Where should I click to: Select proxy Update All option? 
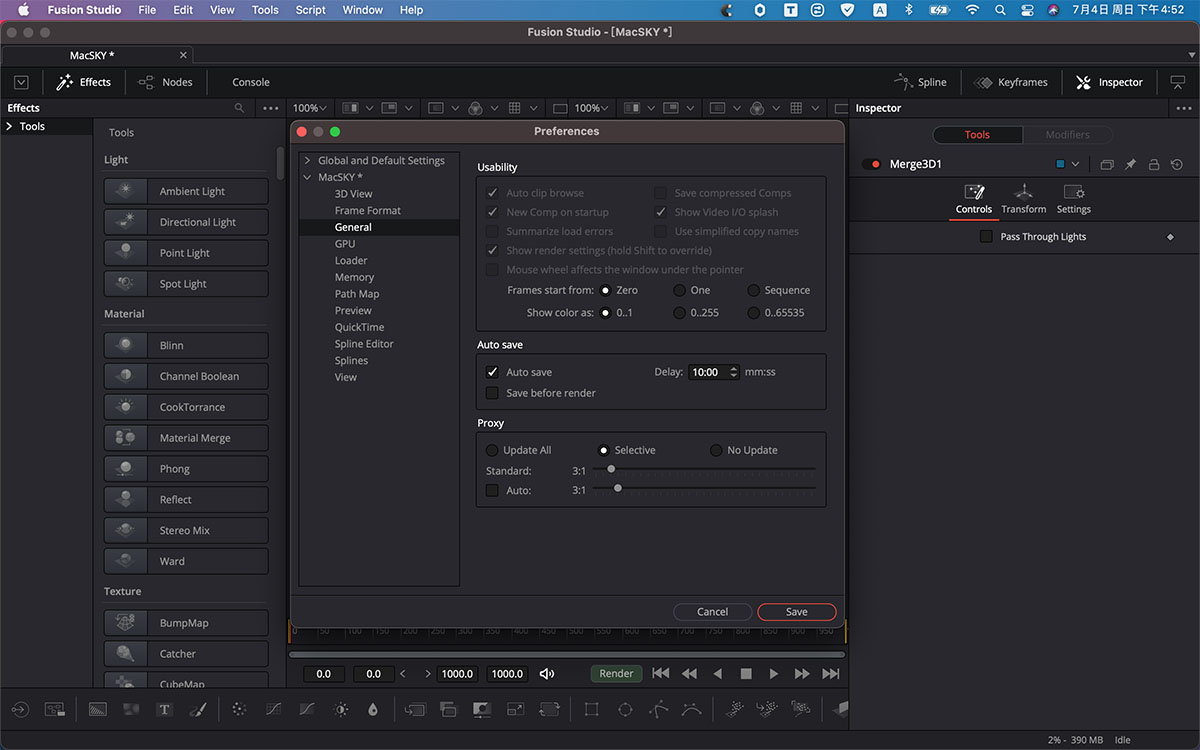click(x=492, y=450)
